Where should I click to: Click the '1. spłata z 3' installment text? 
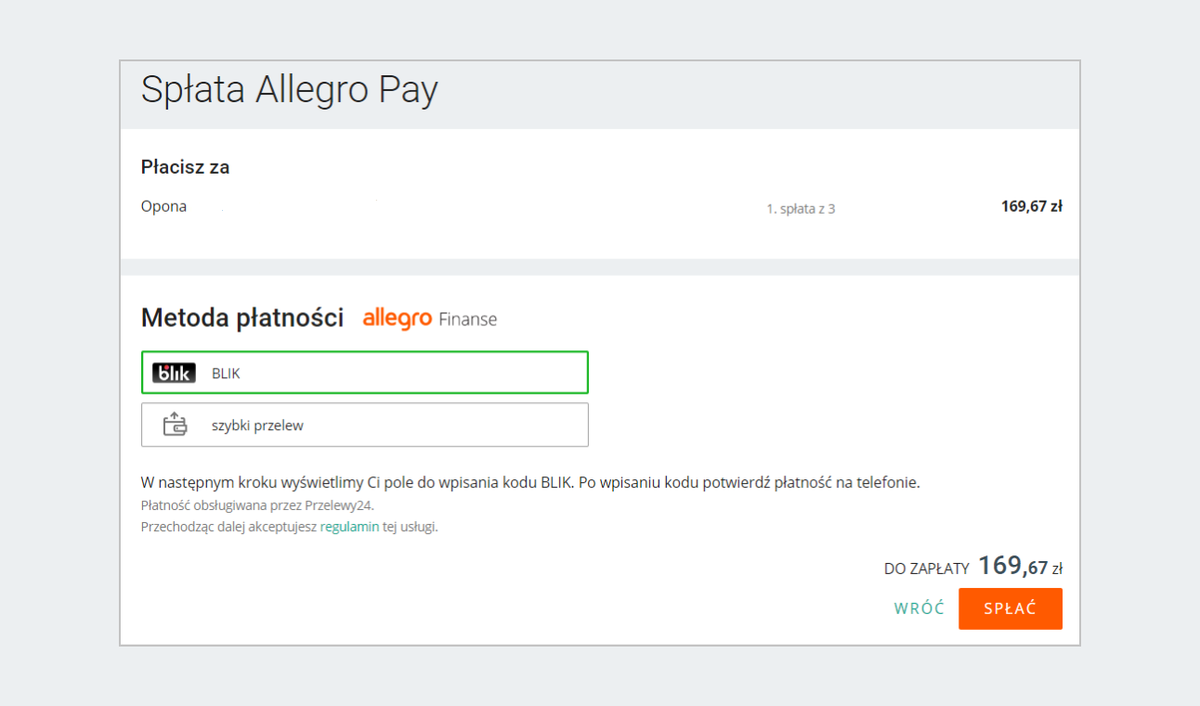pyautogui.click(x=801, y=209)
